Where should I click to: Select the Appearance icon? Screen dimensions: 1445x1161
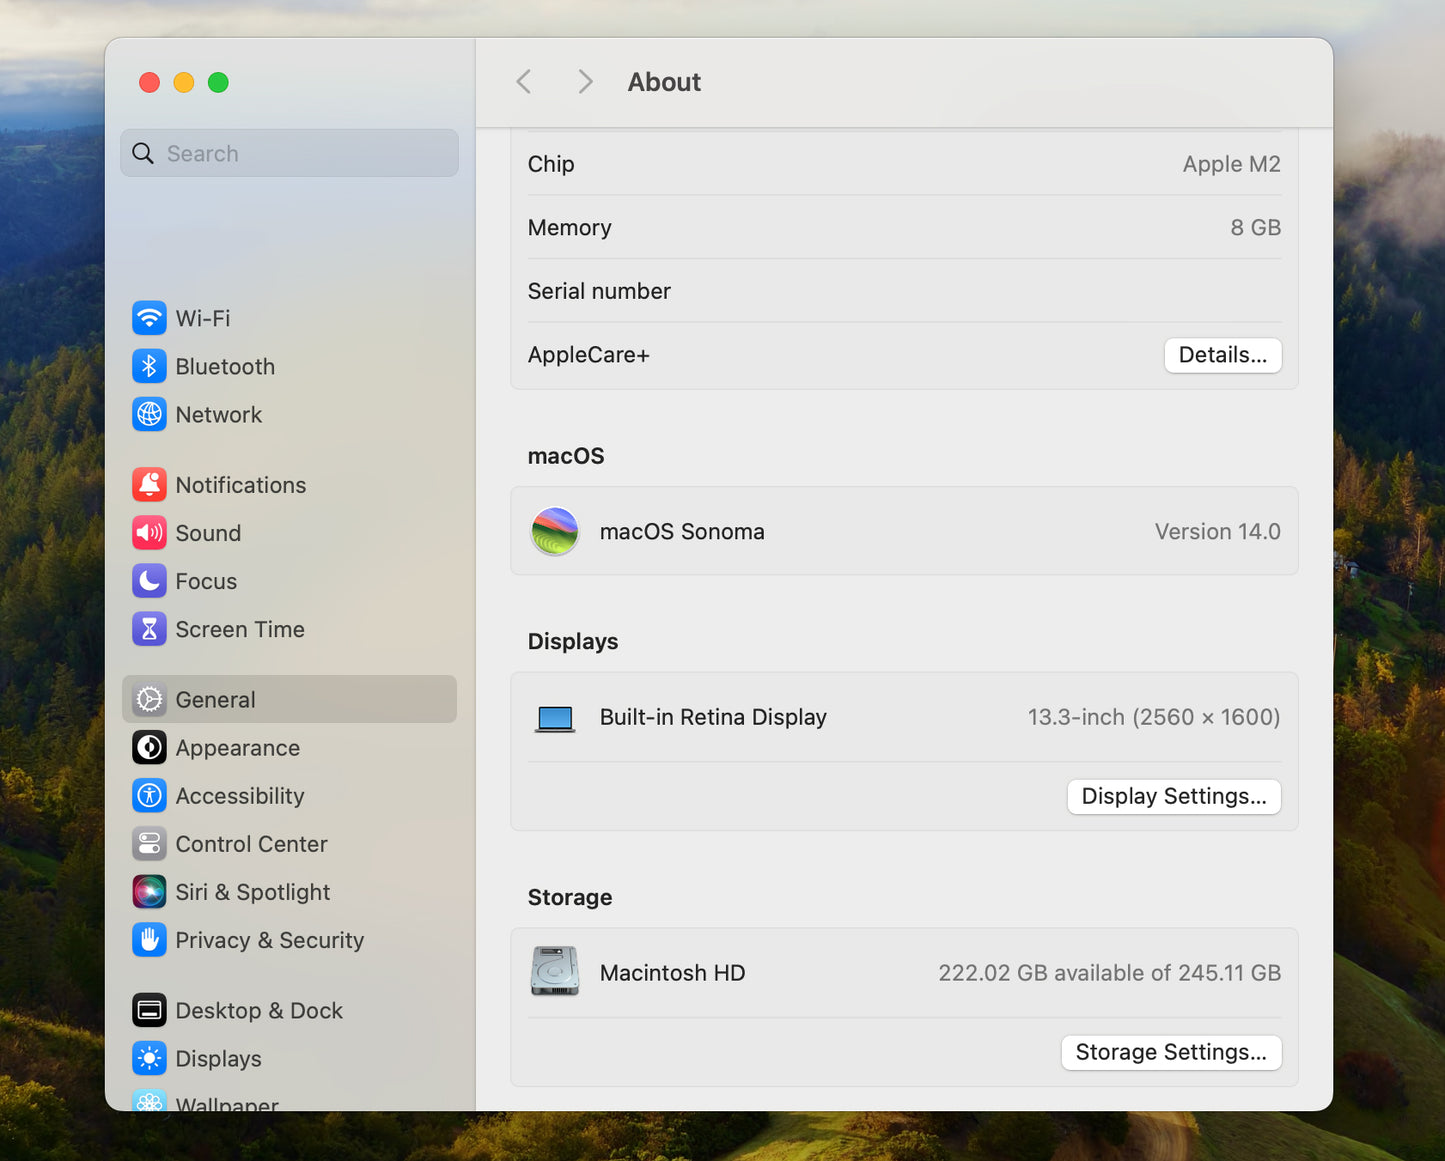pyautogui.click(x=149, y=747)
